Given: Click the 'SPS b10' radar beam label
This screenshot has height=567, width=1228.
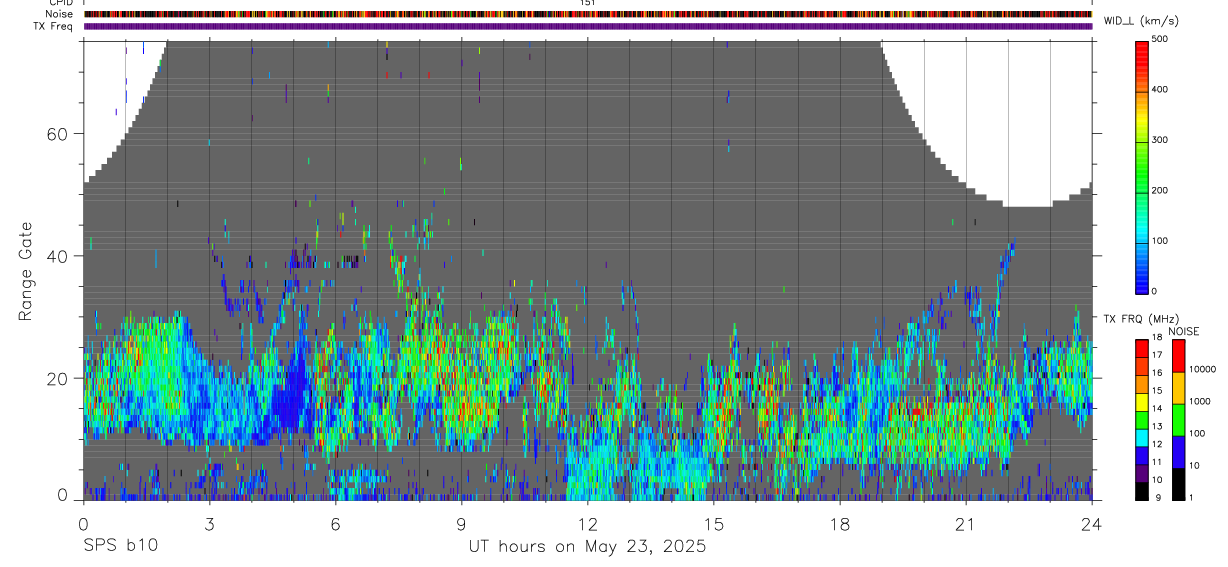Looking at the screenshot, I should 120,546.
